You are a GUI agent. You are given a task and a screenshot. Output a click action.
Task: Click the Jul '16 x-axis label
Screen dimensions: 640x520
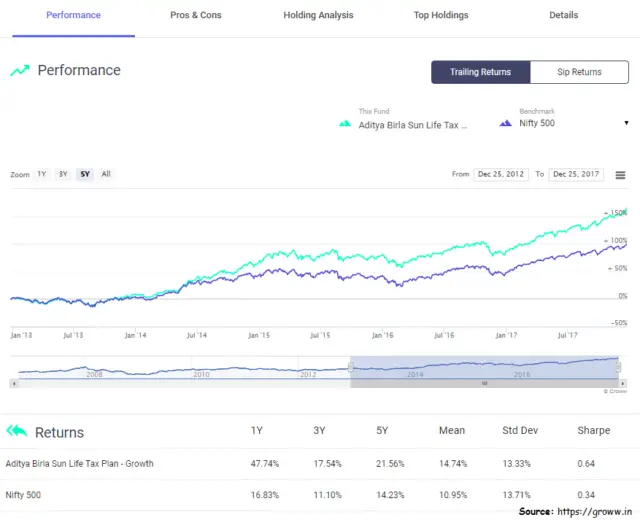coord(444,336)
